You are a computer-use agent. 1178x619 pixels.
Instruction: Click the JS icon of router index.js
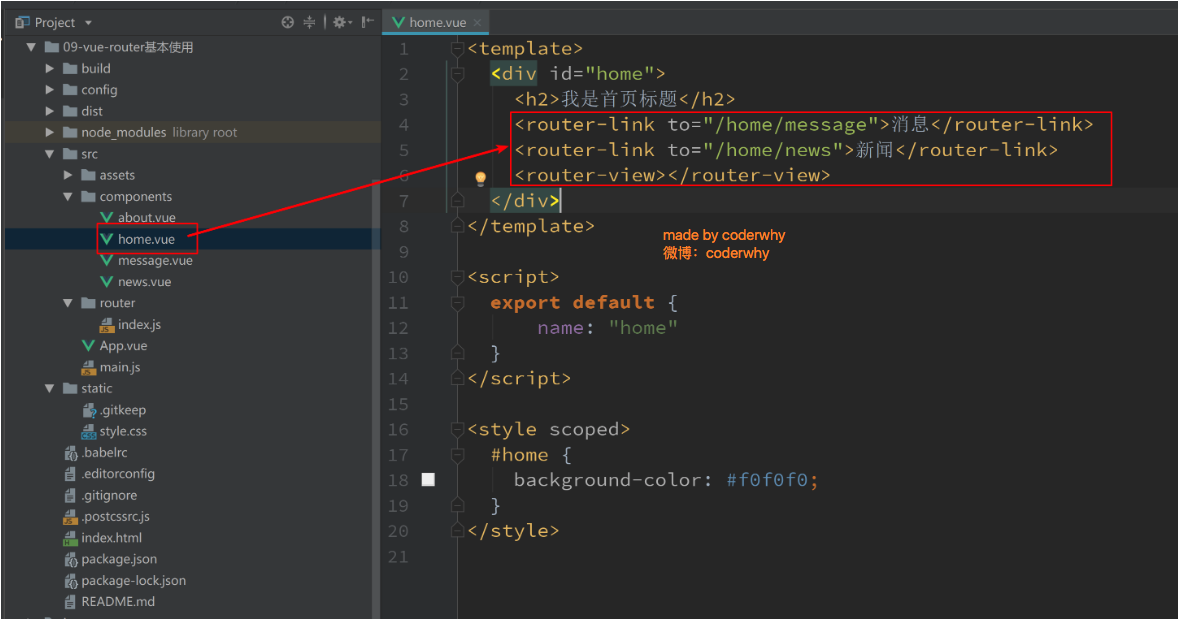[x=107, y=325]
